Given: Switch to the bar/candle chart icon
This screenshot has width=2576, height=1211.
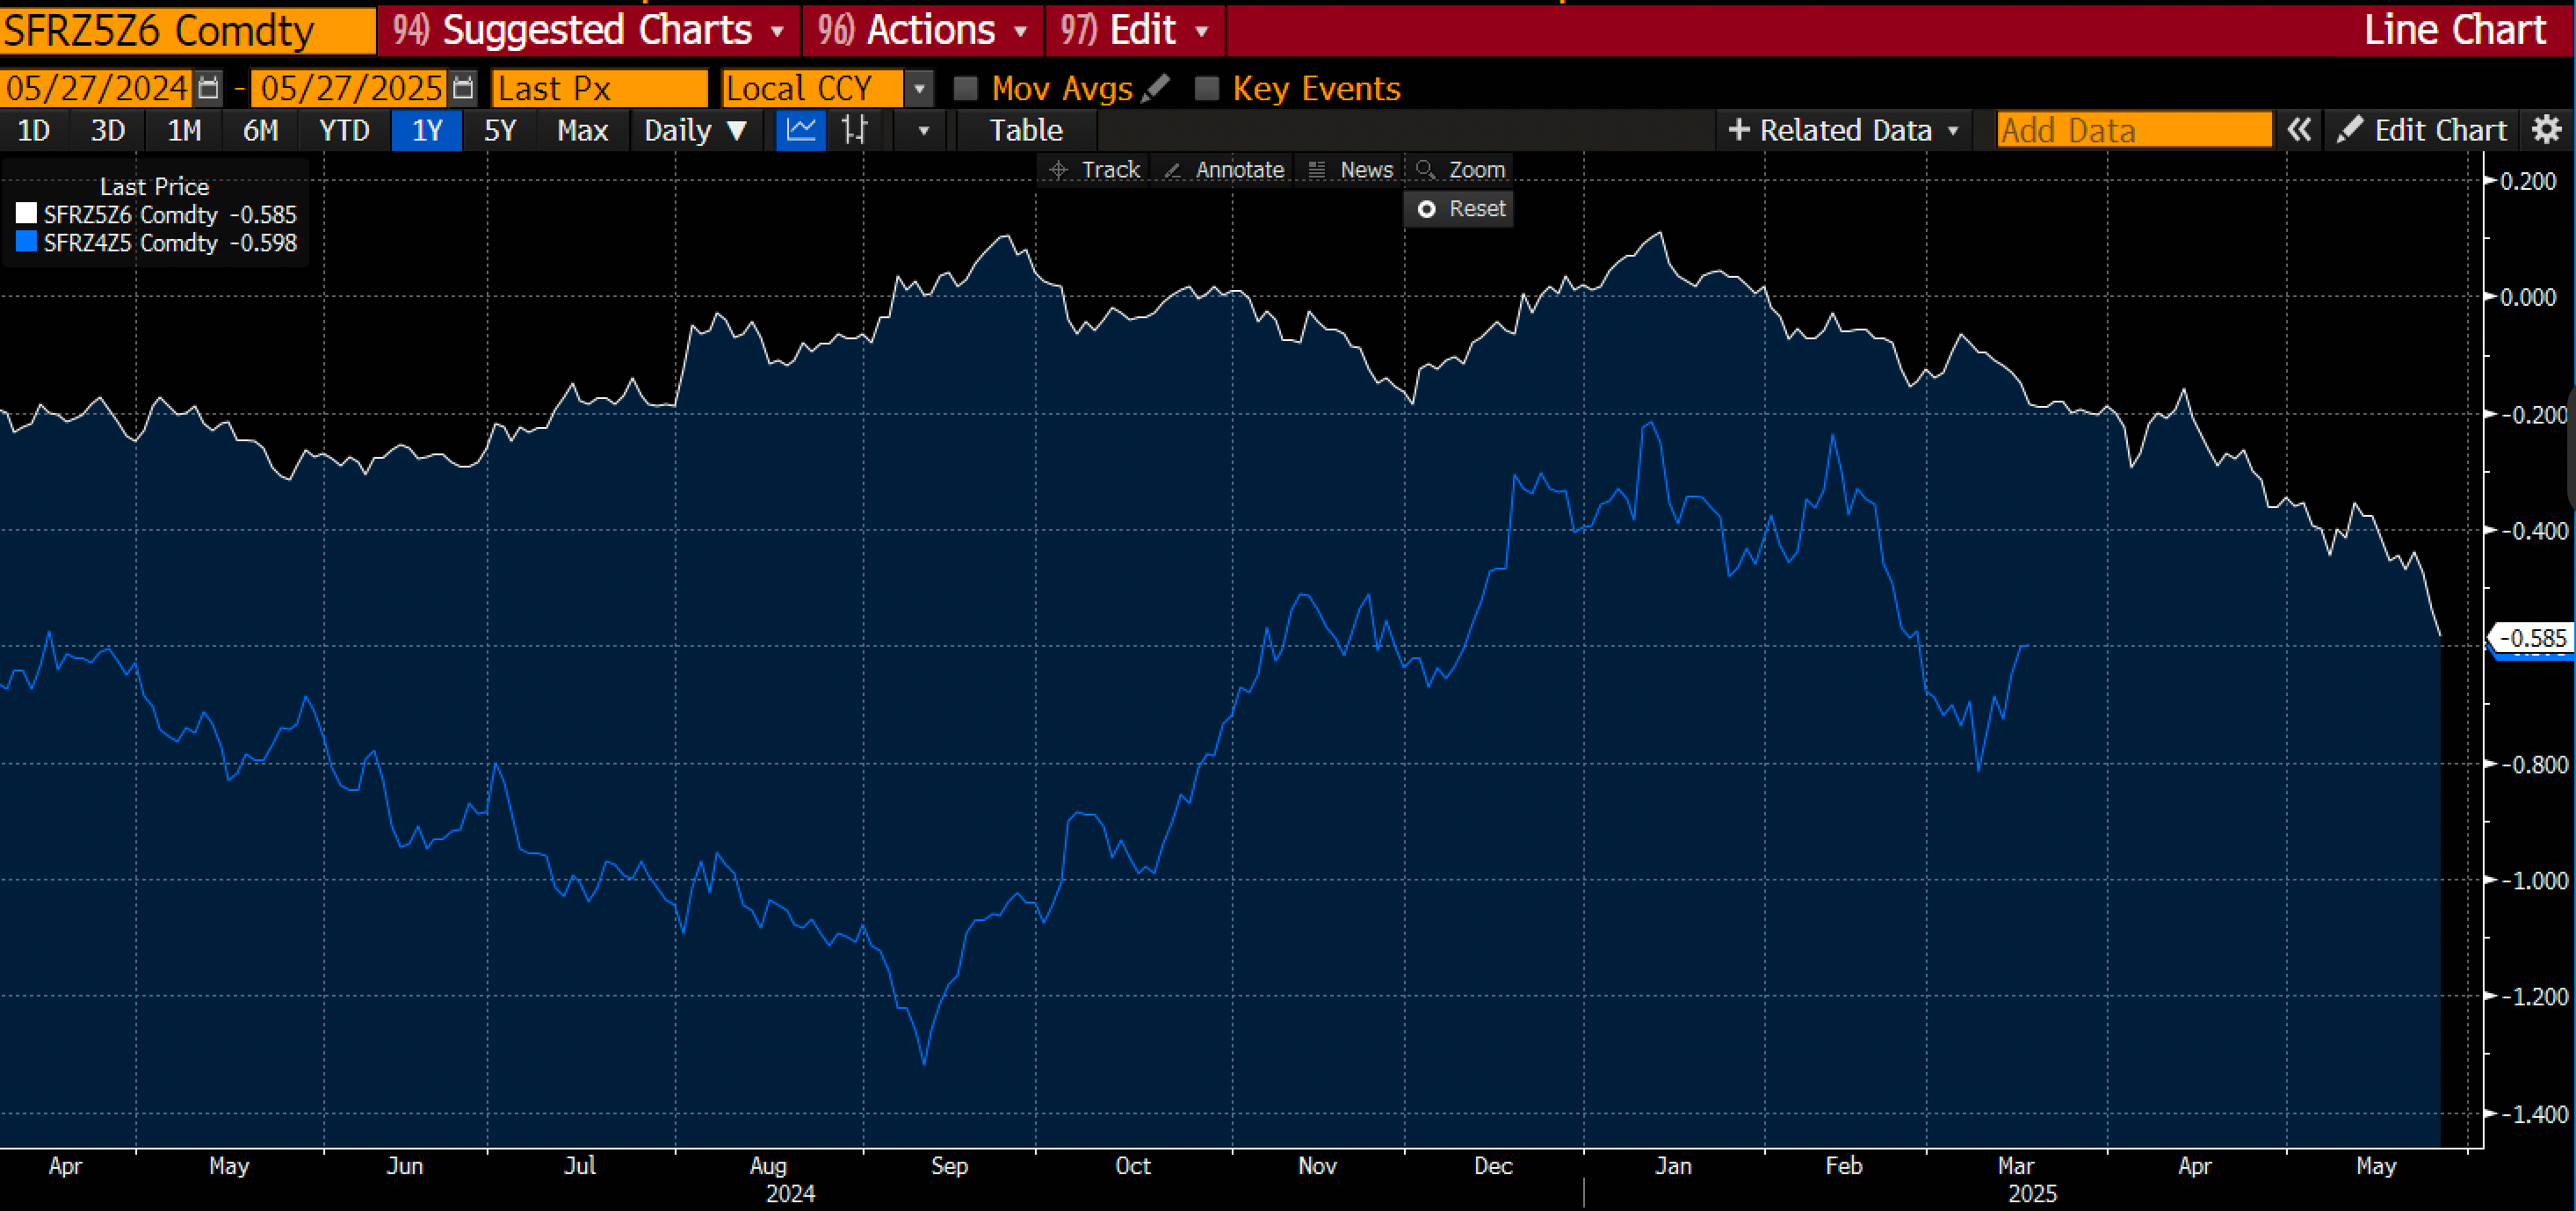Looking at the screenshot, I should coord(855,130).
